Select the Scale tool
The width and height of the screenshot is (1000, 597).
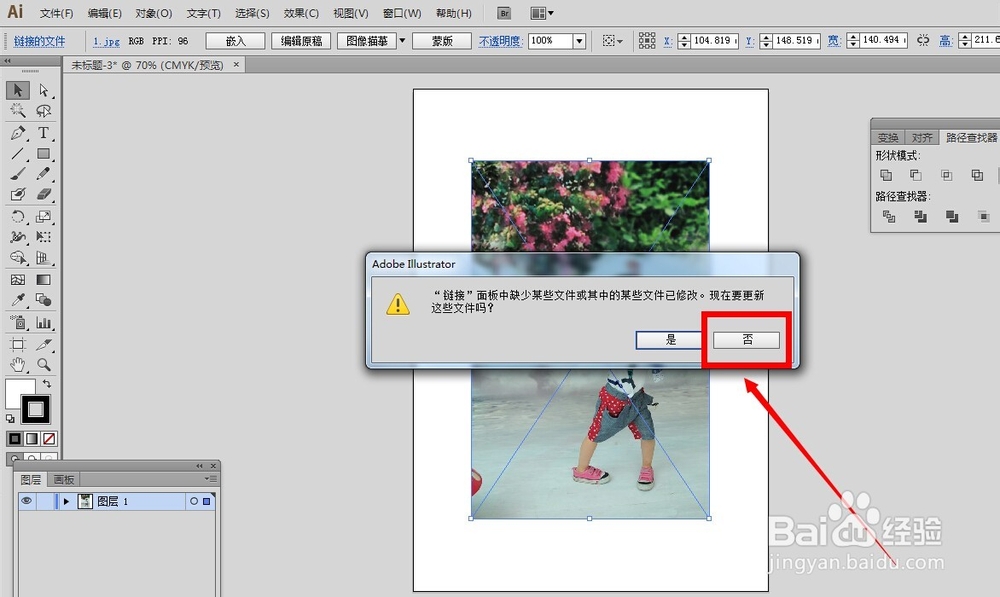coord(43,217)
